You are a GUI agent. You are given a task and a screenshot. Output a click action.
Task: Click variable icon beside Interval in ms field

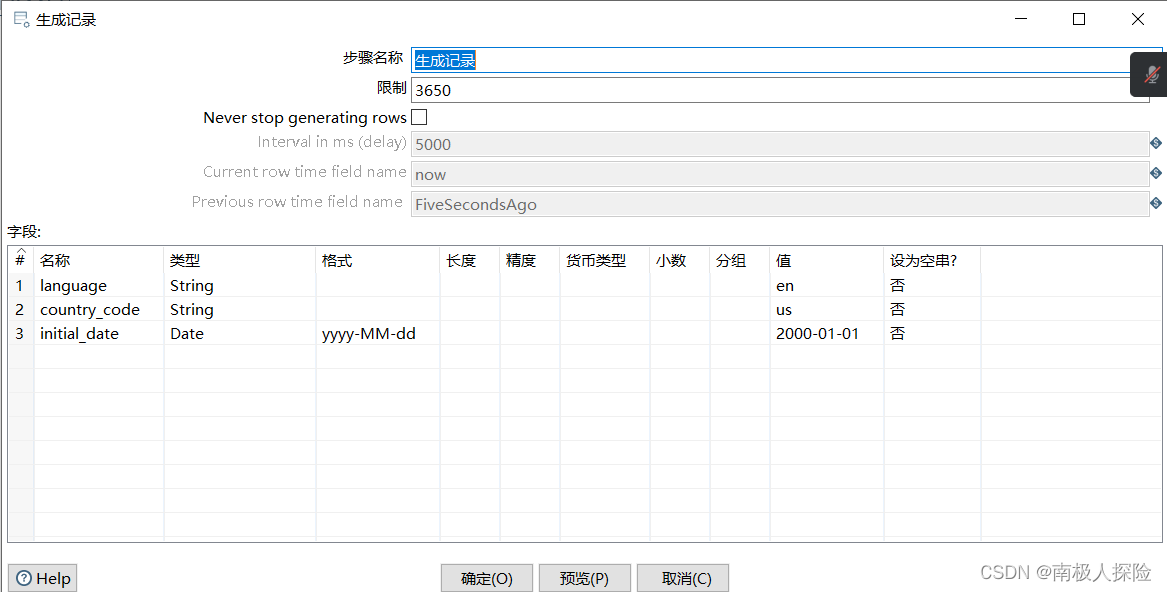click(x=1156, y=143)
